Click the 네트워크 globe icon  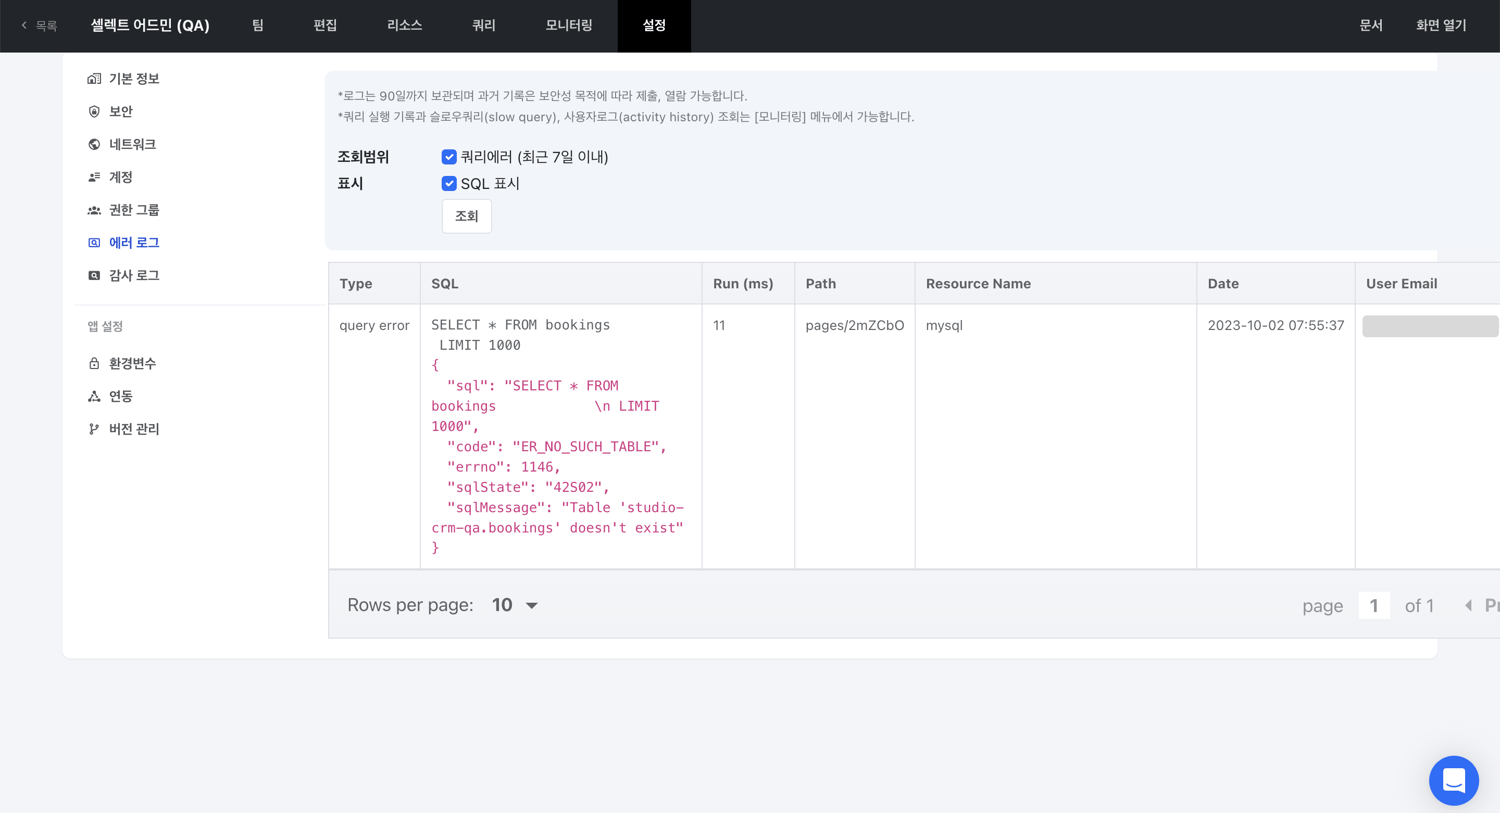94,144
